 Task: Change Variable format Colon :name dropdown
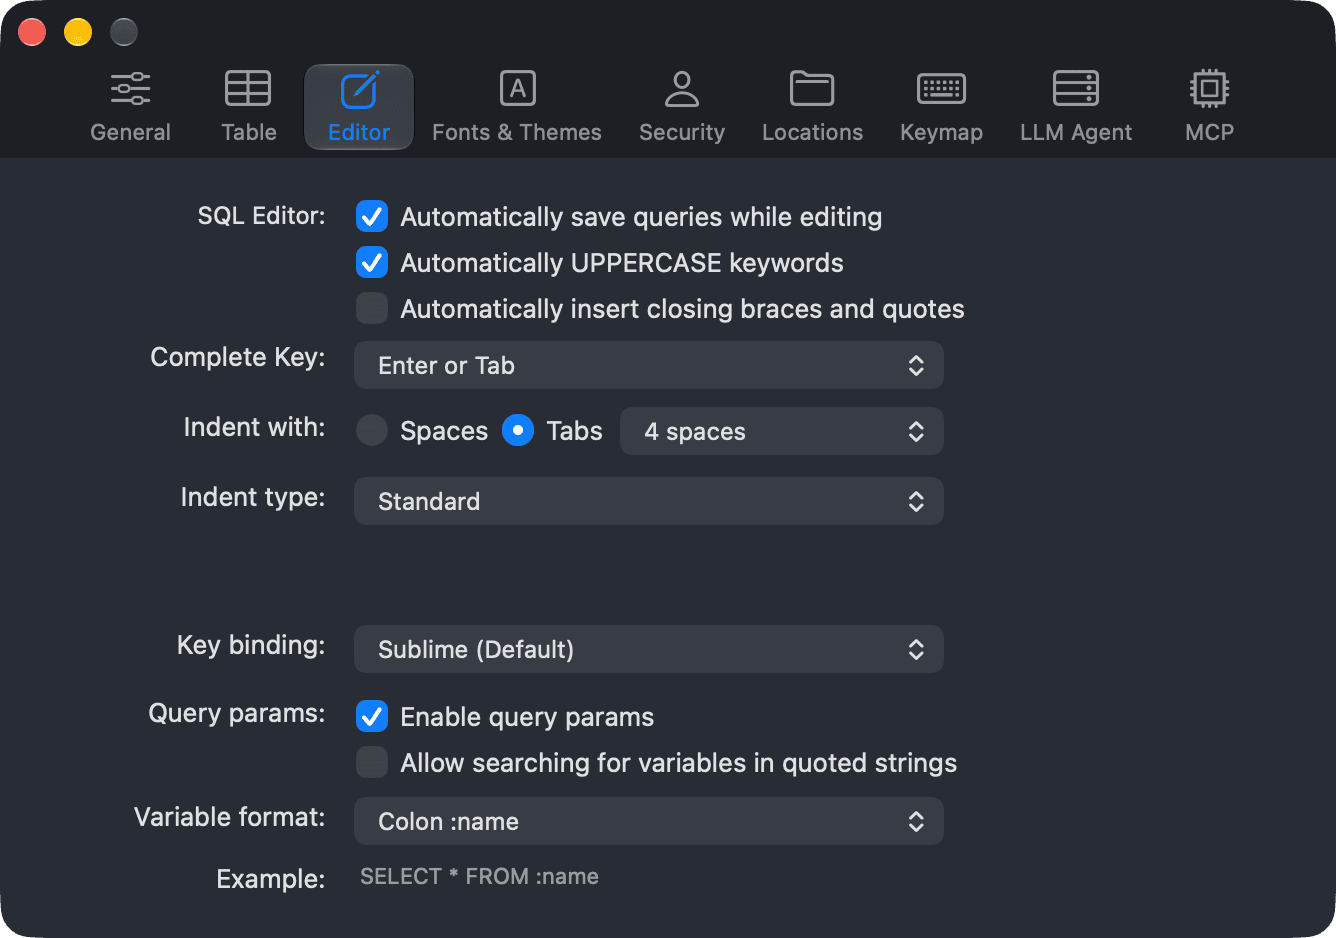(649, 821)
